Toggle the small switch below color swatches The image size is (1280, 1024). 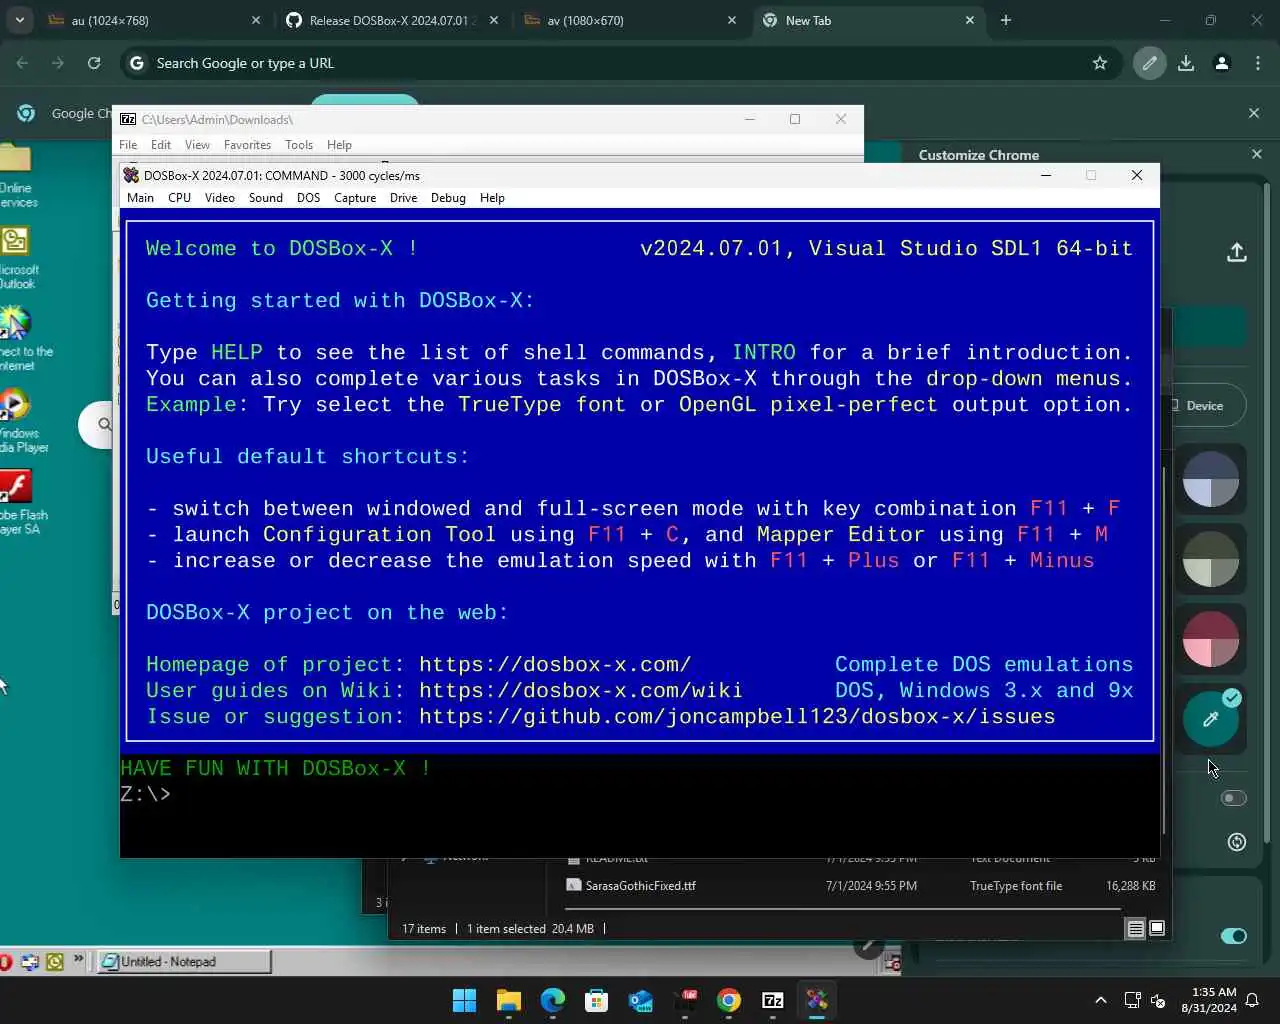pyautogui.click(x=1234, y=798)
